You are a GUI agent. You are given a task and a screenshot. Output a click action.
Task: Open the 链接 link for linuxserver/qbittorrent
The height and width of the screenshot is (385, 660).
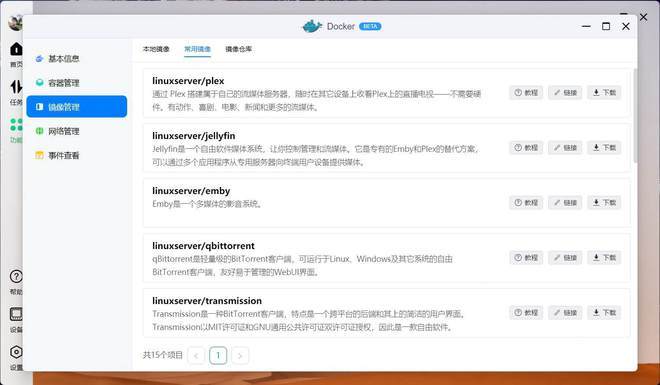click(565, 258)
